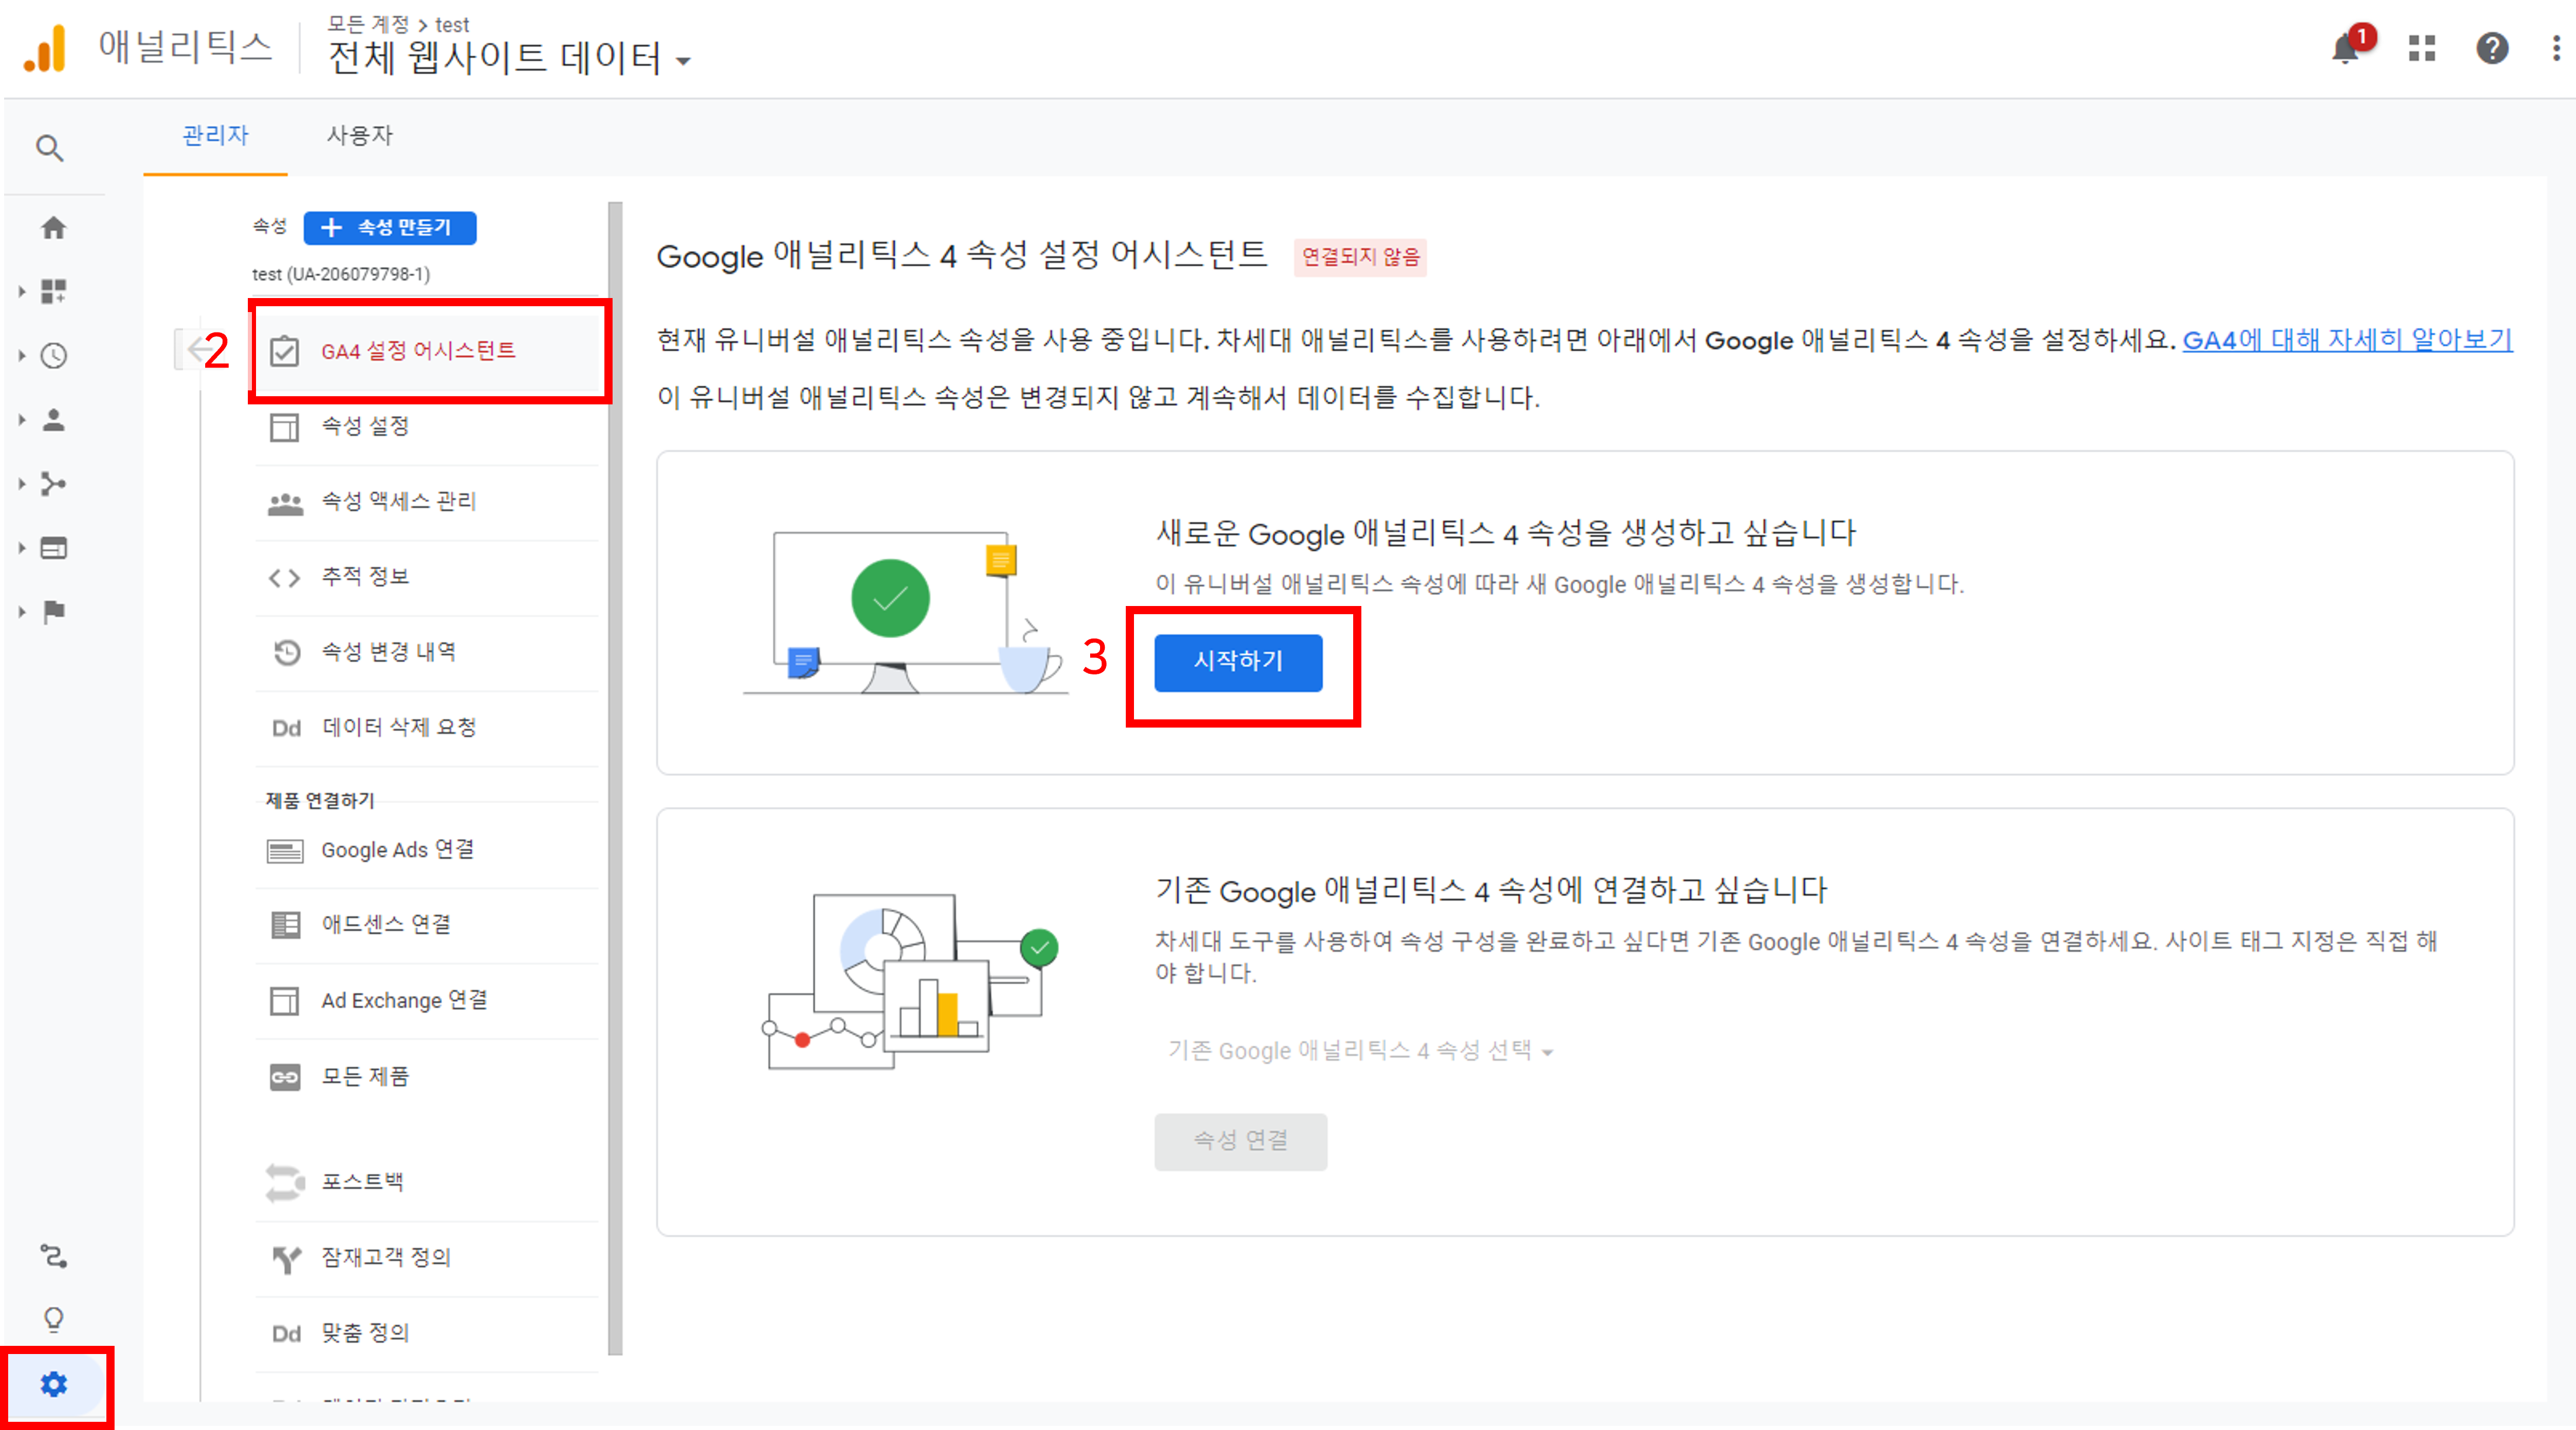Open the Admin gear icon at bottom left
Screen dimensions: 2576x1430
coord(54,1384)
